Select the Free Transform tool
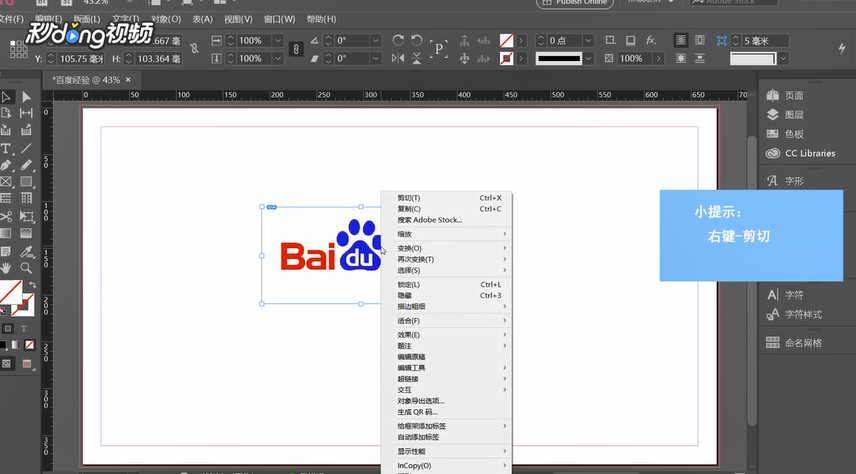856x474 pixels. click(26, 216)
